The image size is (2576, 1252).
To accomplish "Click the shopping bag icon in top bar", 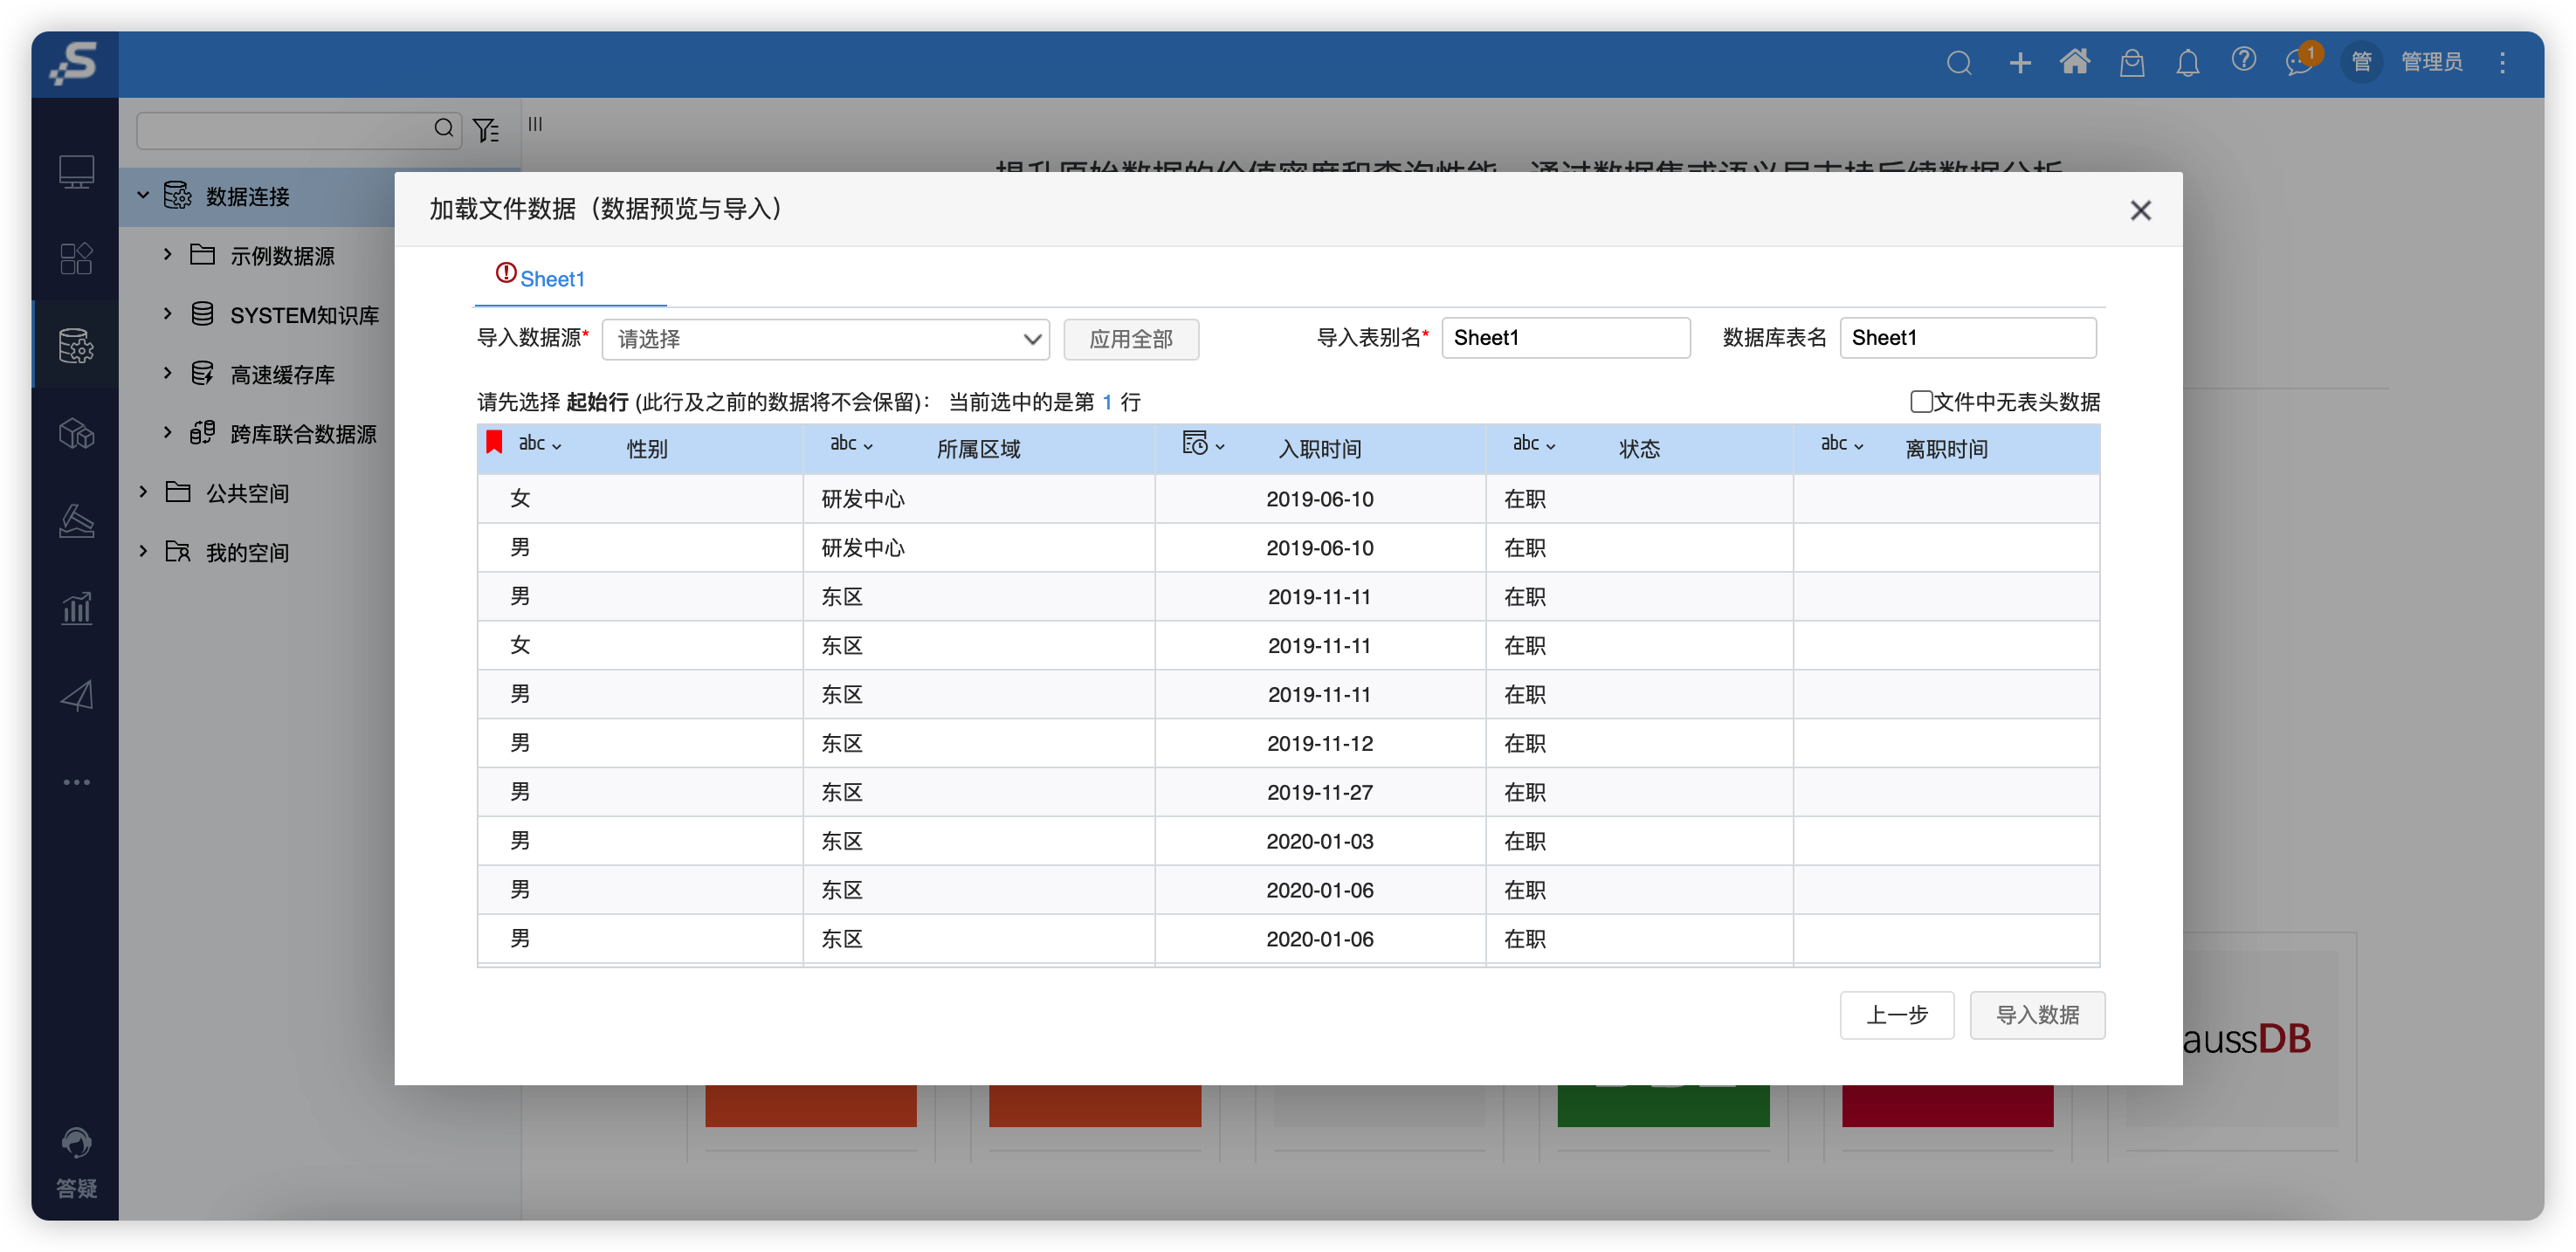I will (2132, 62).
